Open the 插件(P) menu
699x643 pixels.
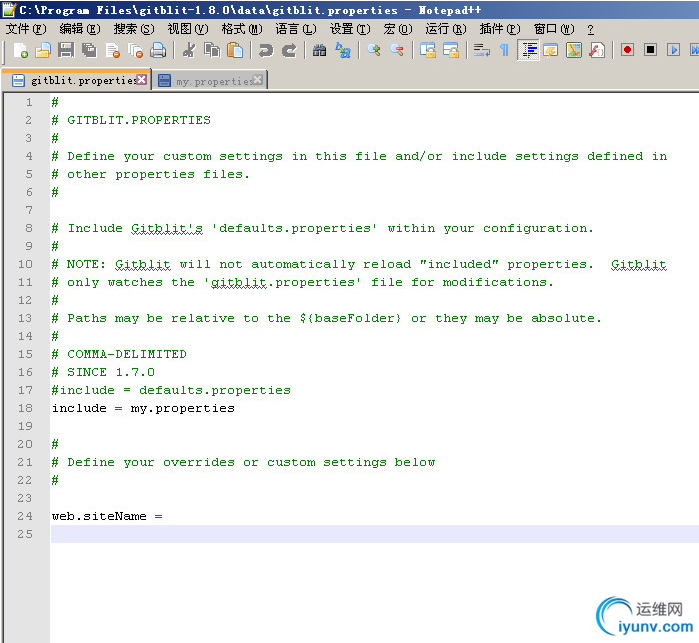(x=500, y=29)
